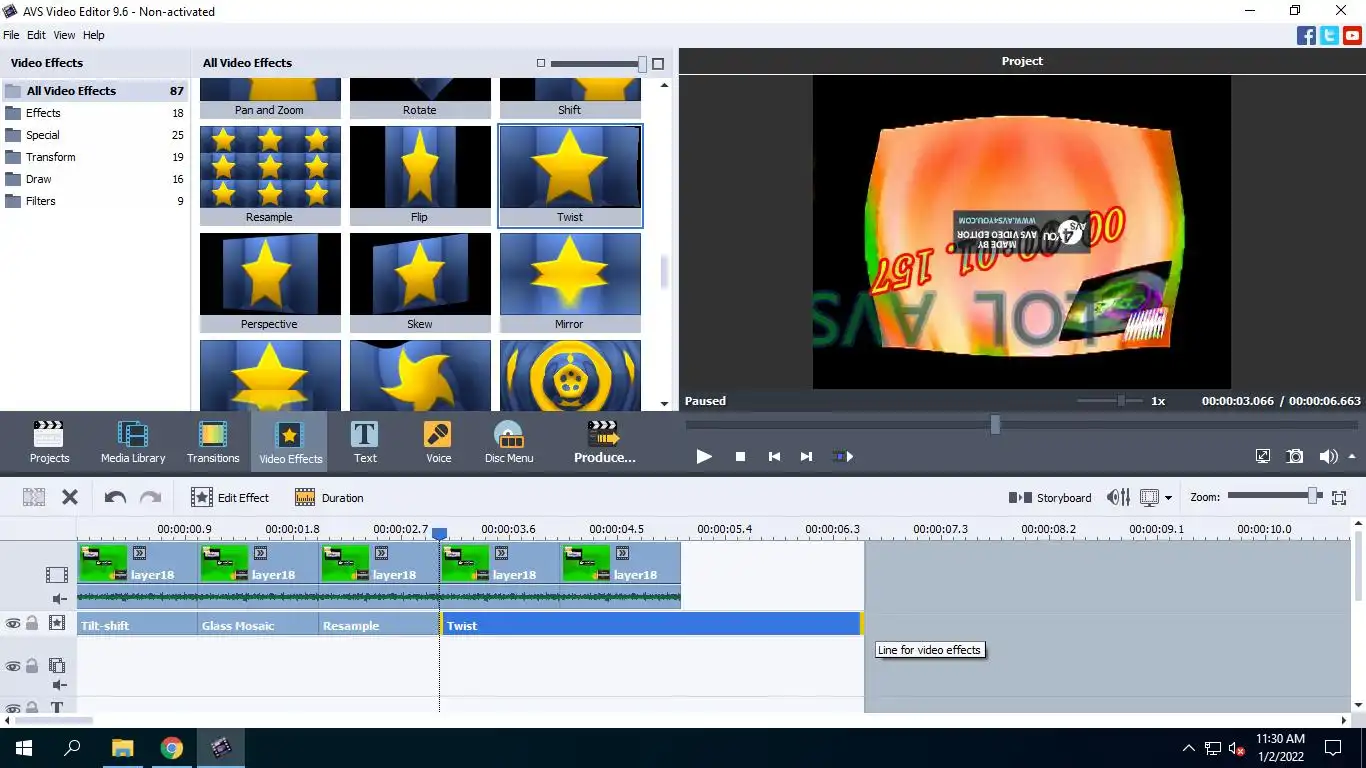1366x768 pixels.
Task: Mute the main video audio track
Action: coord(59,599)
